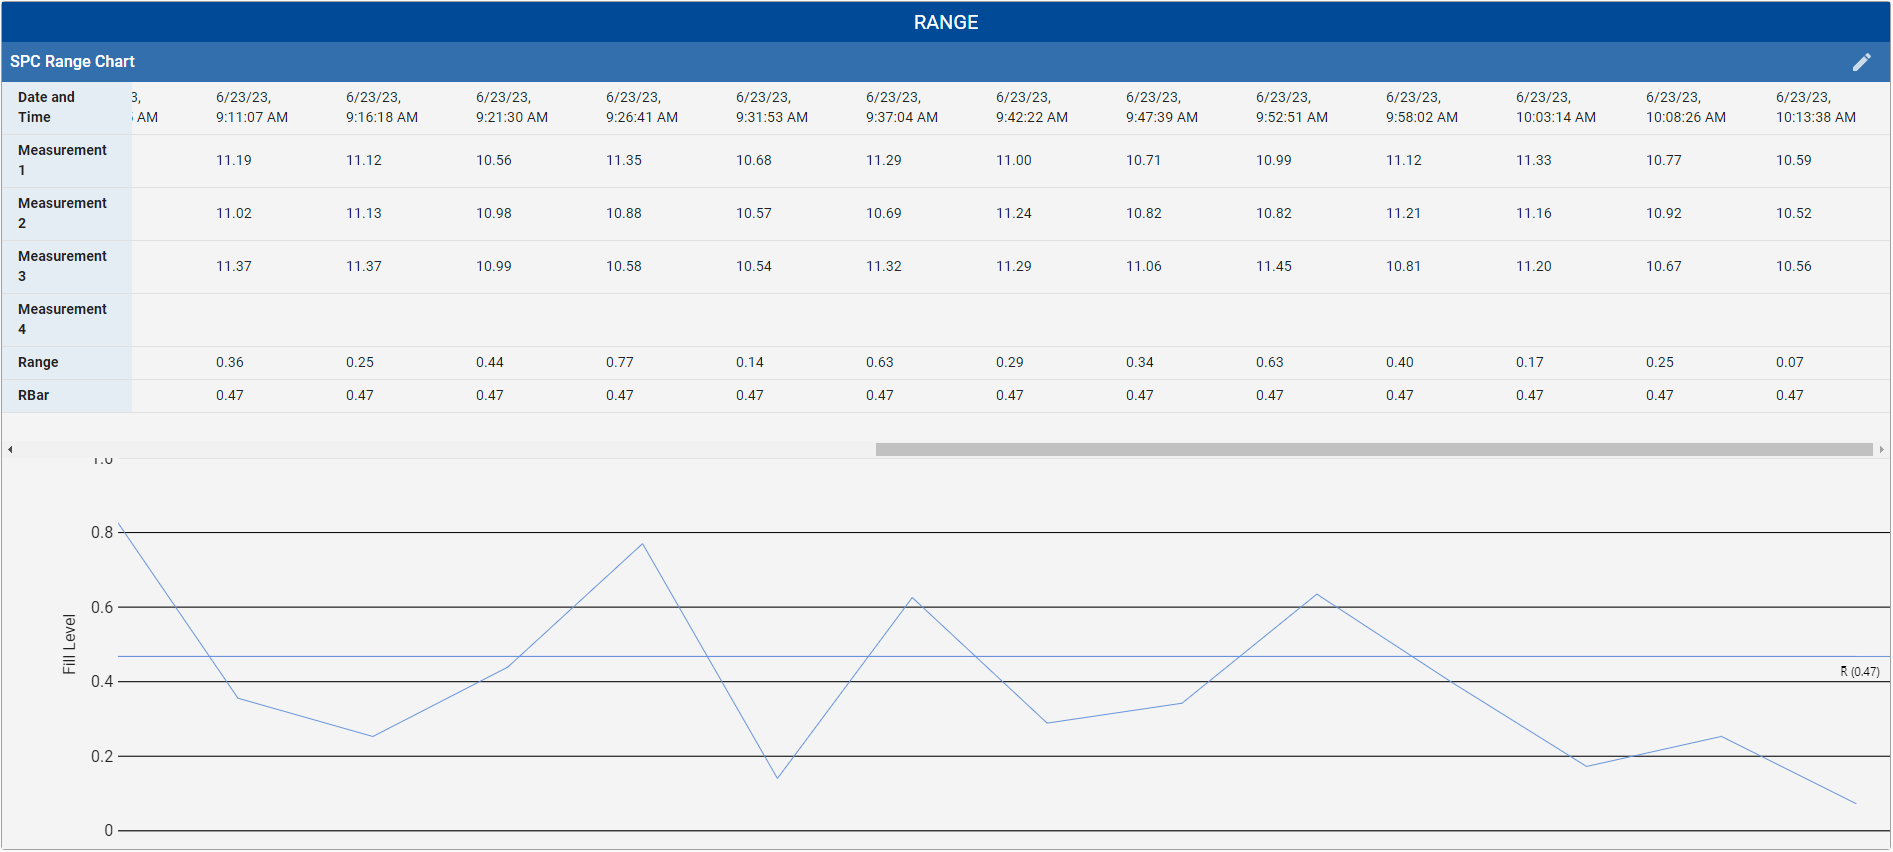Click the R̄ (0.47) chart line label
The image size is (1893, 852).
pyautogui.click(x=1859, y=672)
